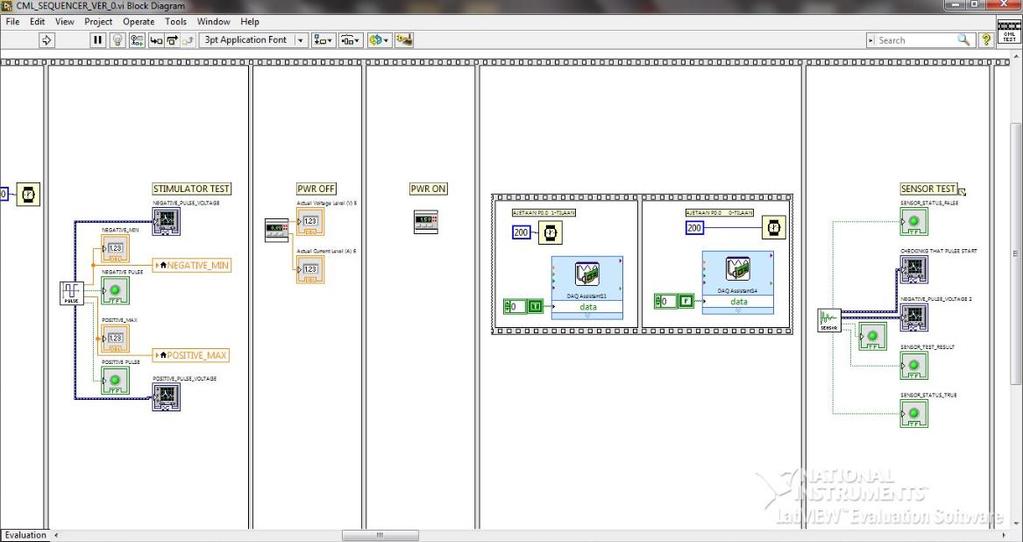Screen dimensions: 1023x542
Task: Open the Project menu
Action: [x=98, y=22]
